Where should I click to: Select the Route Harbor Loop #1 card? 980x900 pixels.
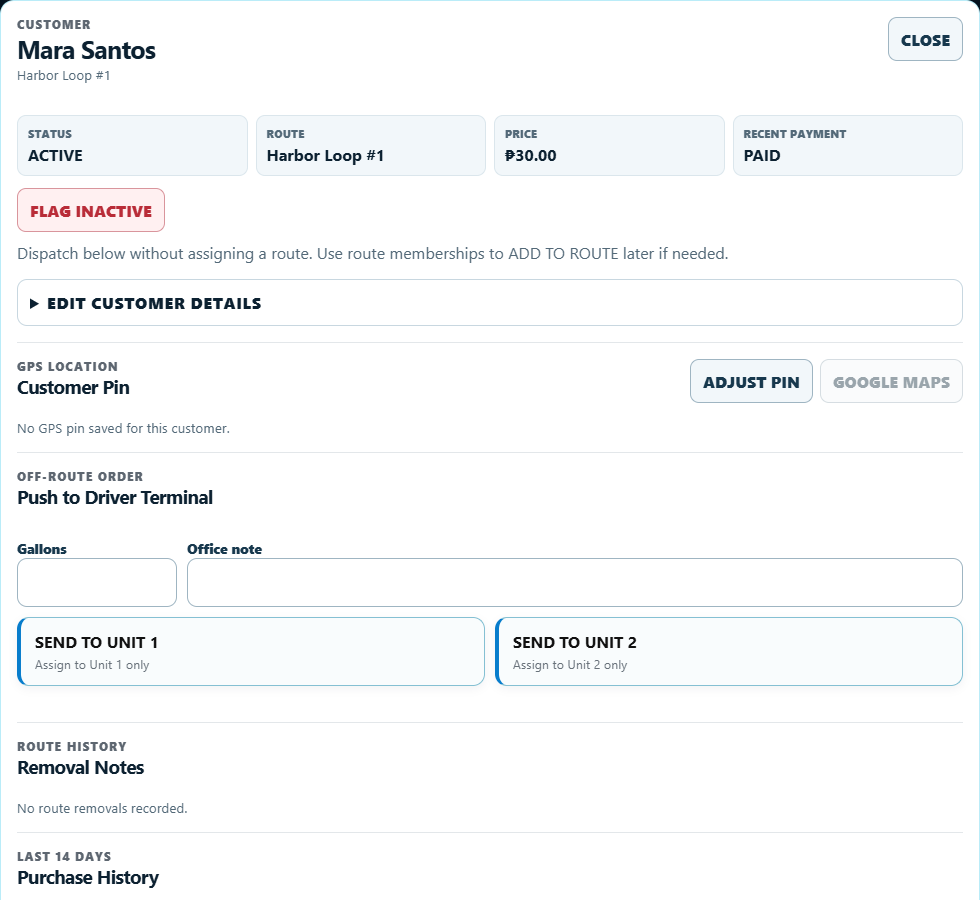click(371, 145)
